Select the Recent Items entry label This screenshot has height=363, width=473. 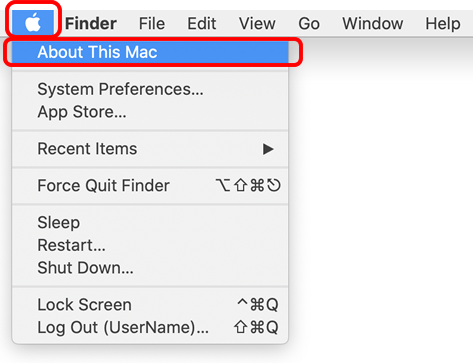[x=87, y=149]
